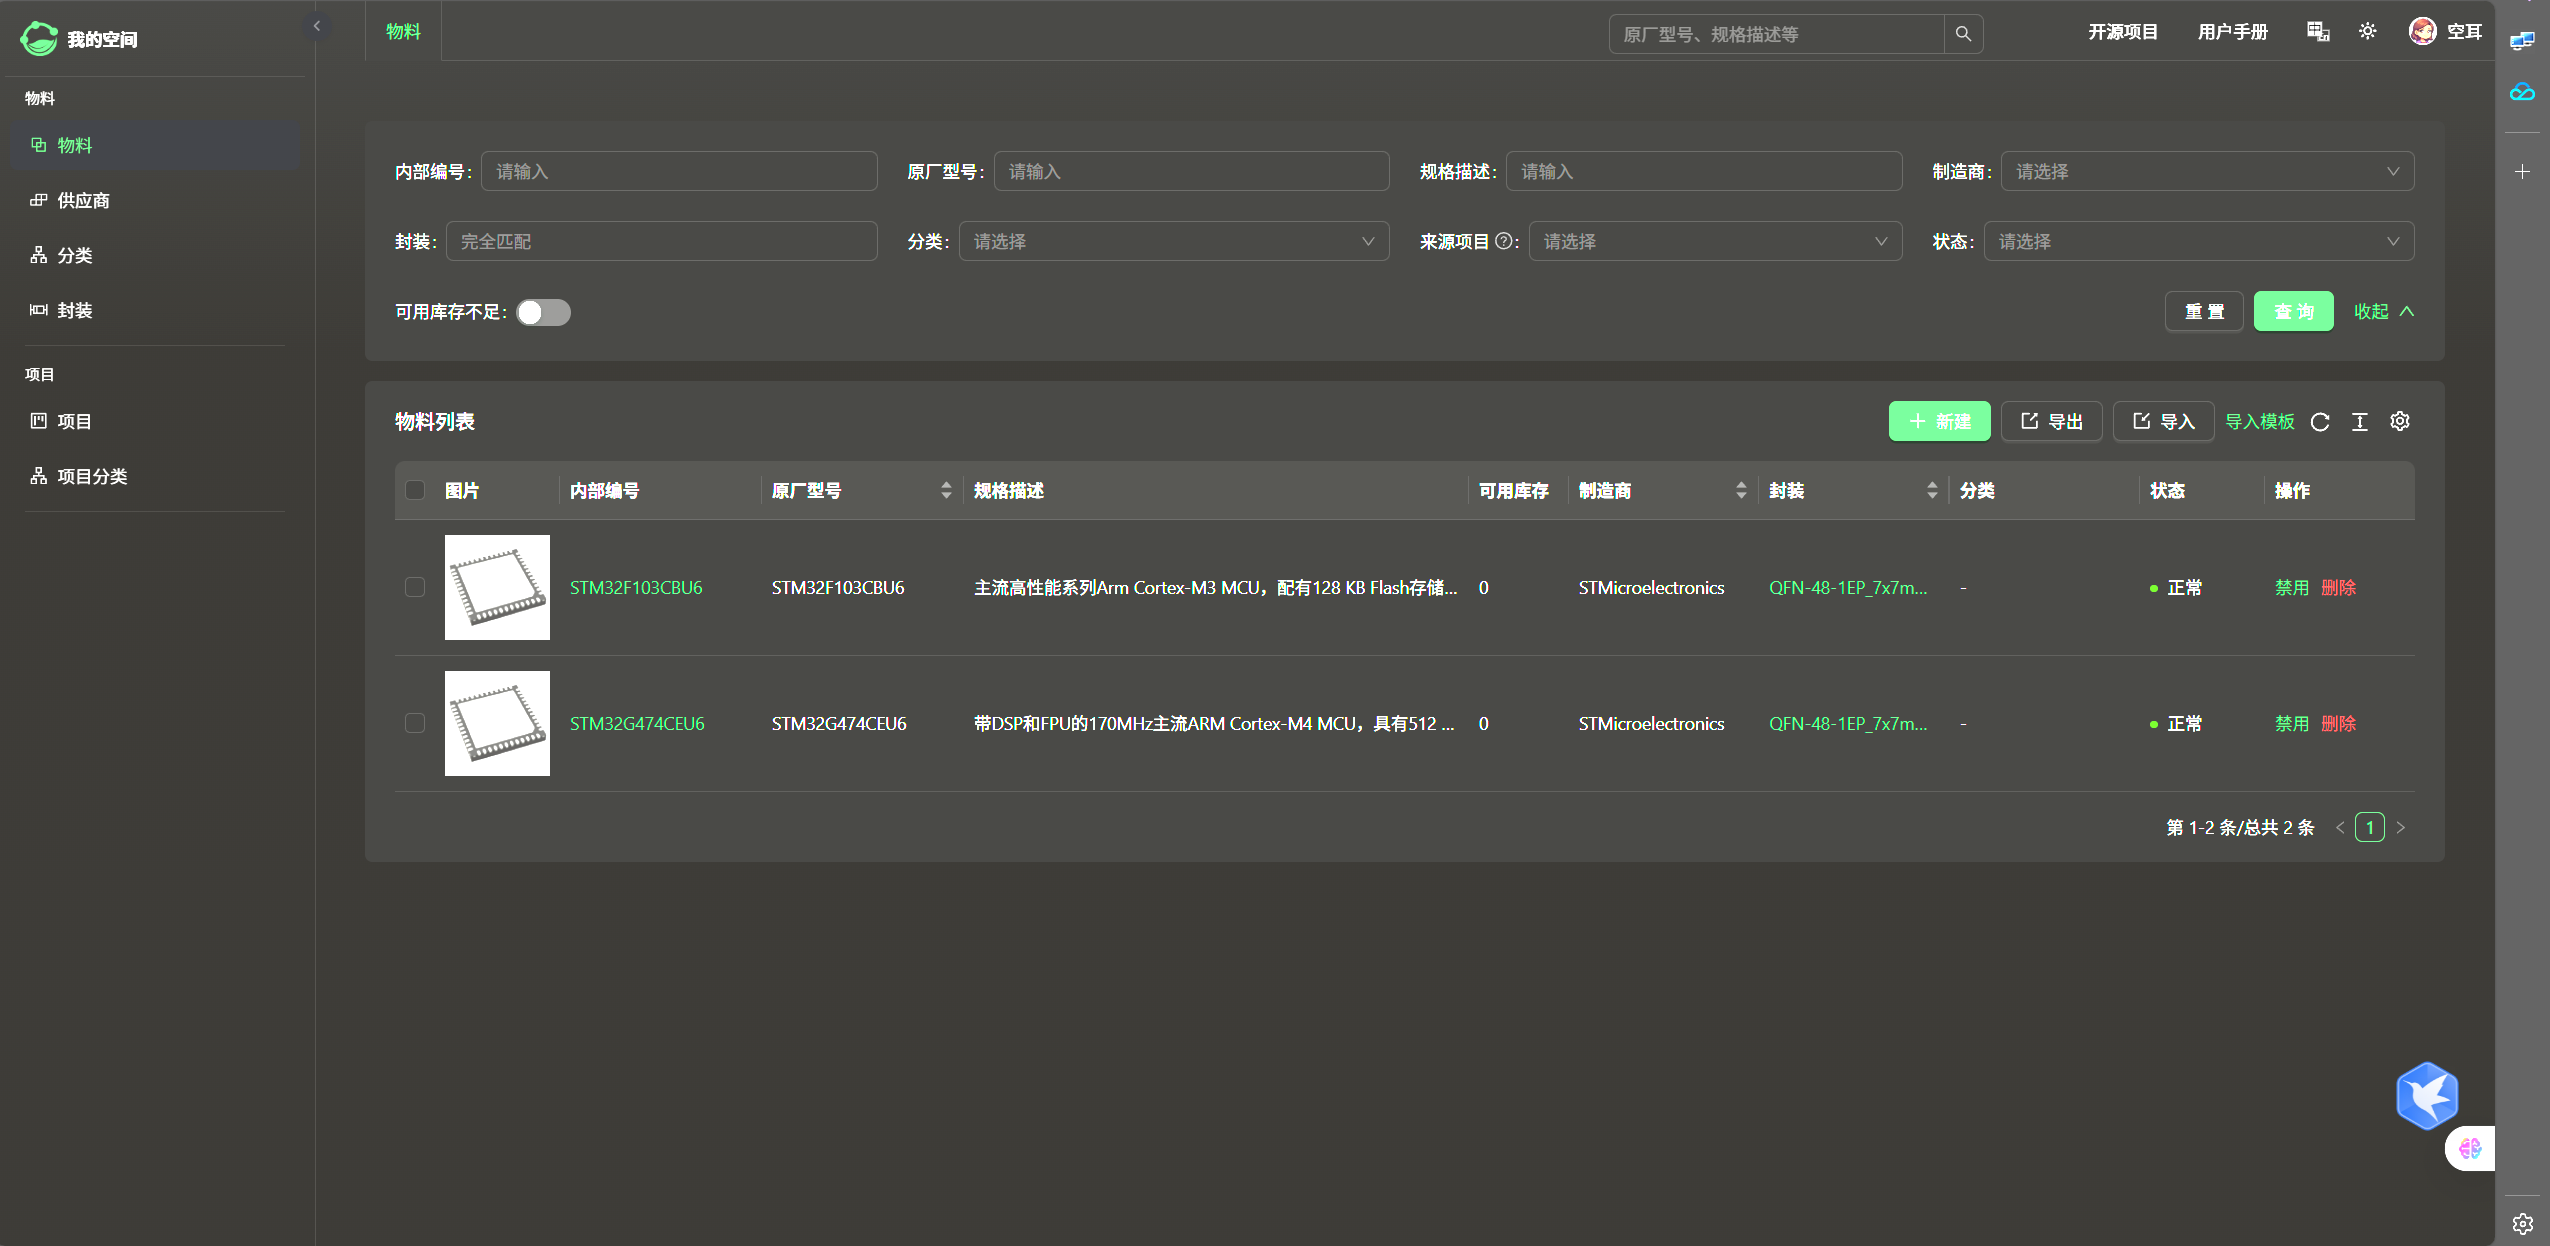Click the 规格描述 filter input field

coord(1704,171)
